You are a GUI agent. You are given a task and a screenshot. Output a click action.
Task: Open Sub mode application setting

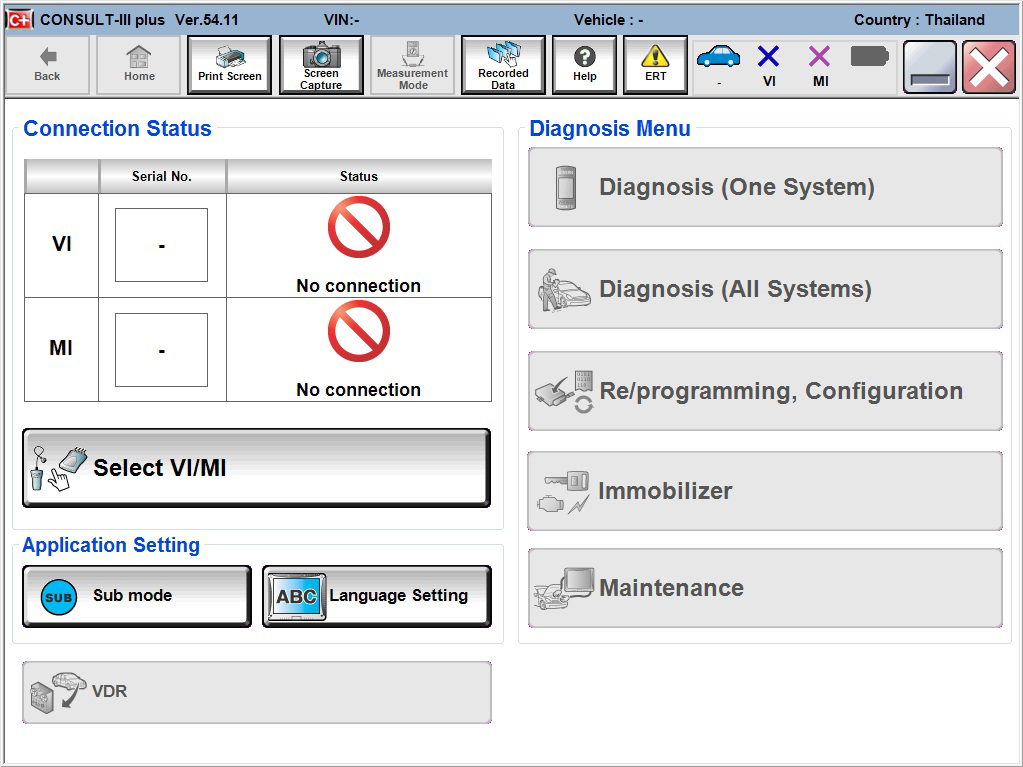[x=137, y=596]
